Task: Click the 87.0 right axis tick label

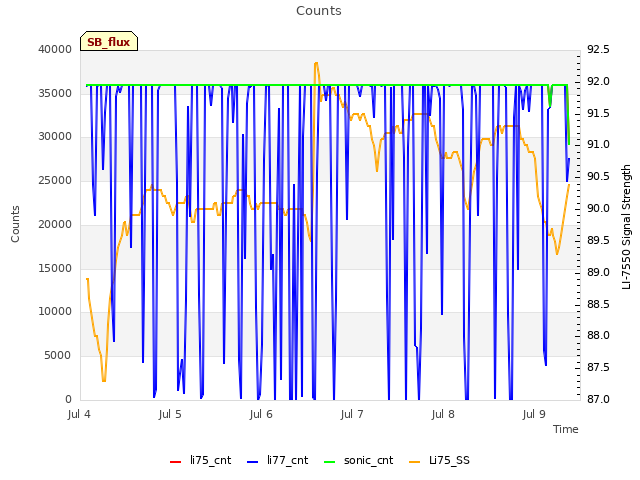Action: coord(598,399)
